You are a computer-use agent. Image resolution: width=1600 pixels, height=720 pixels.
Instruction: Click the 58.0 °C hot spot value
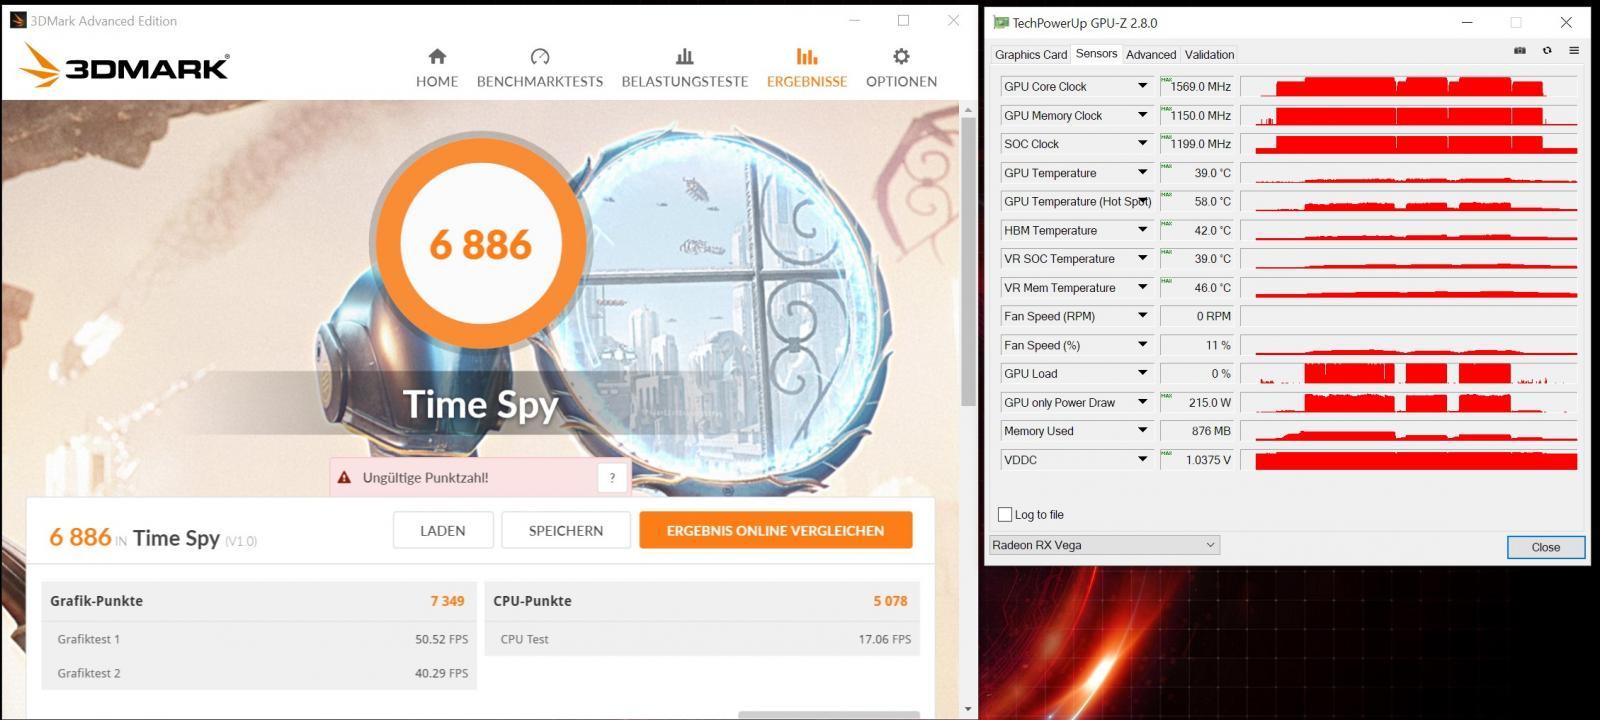(x=1196, y=202)
